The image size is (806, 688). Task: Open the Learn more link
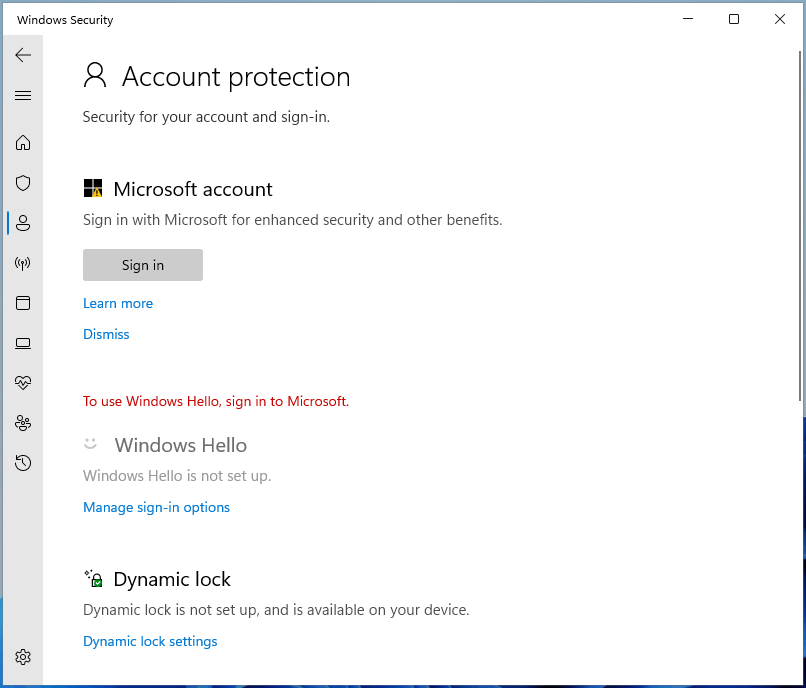coord(118,303)
